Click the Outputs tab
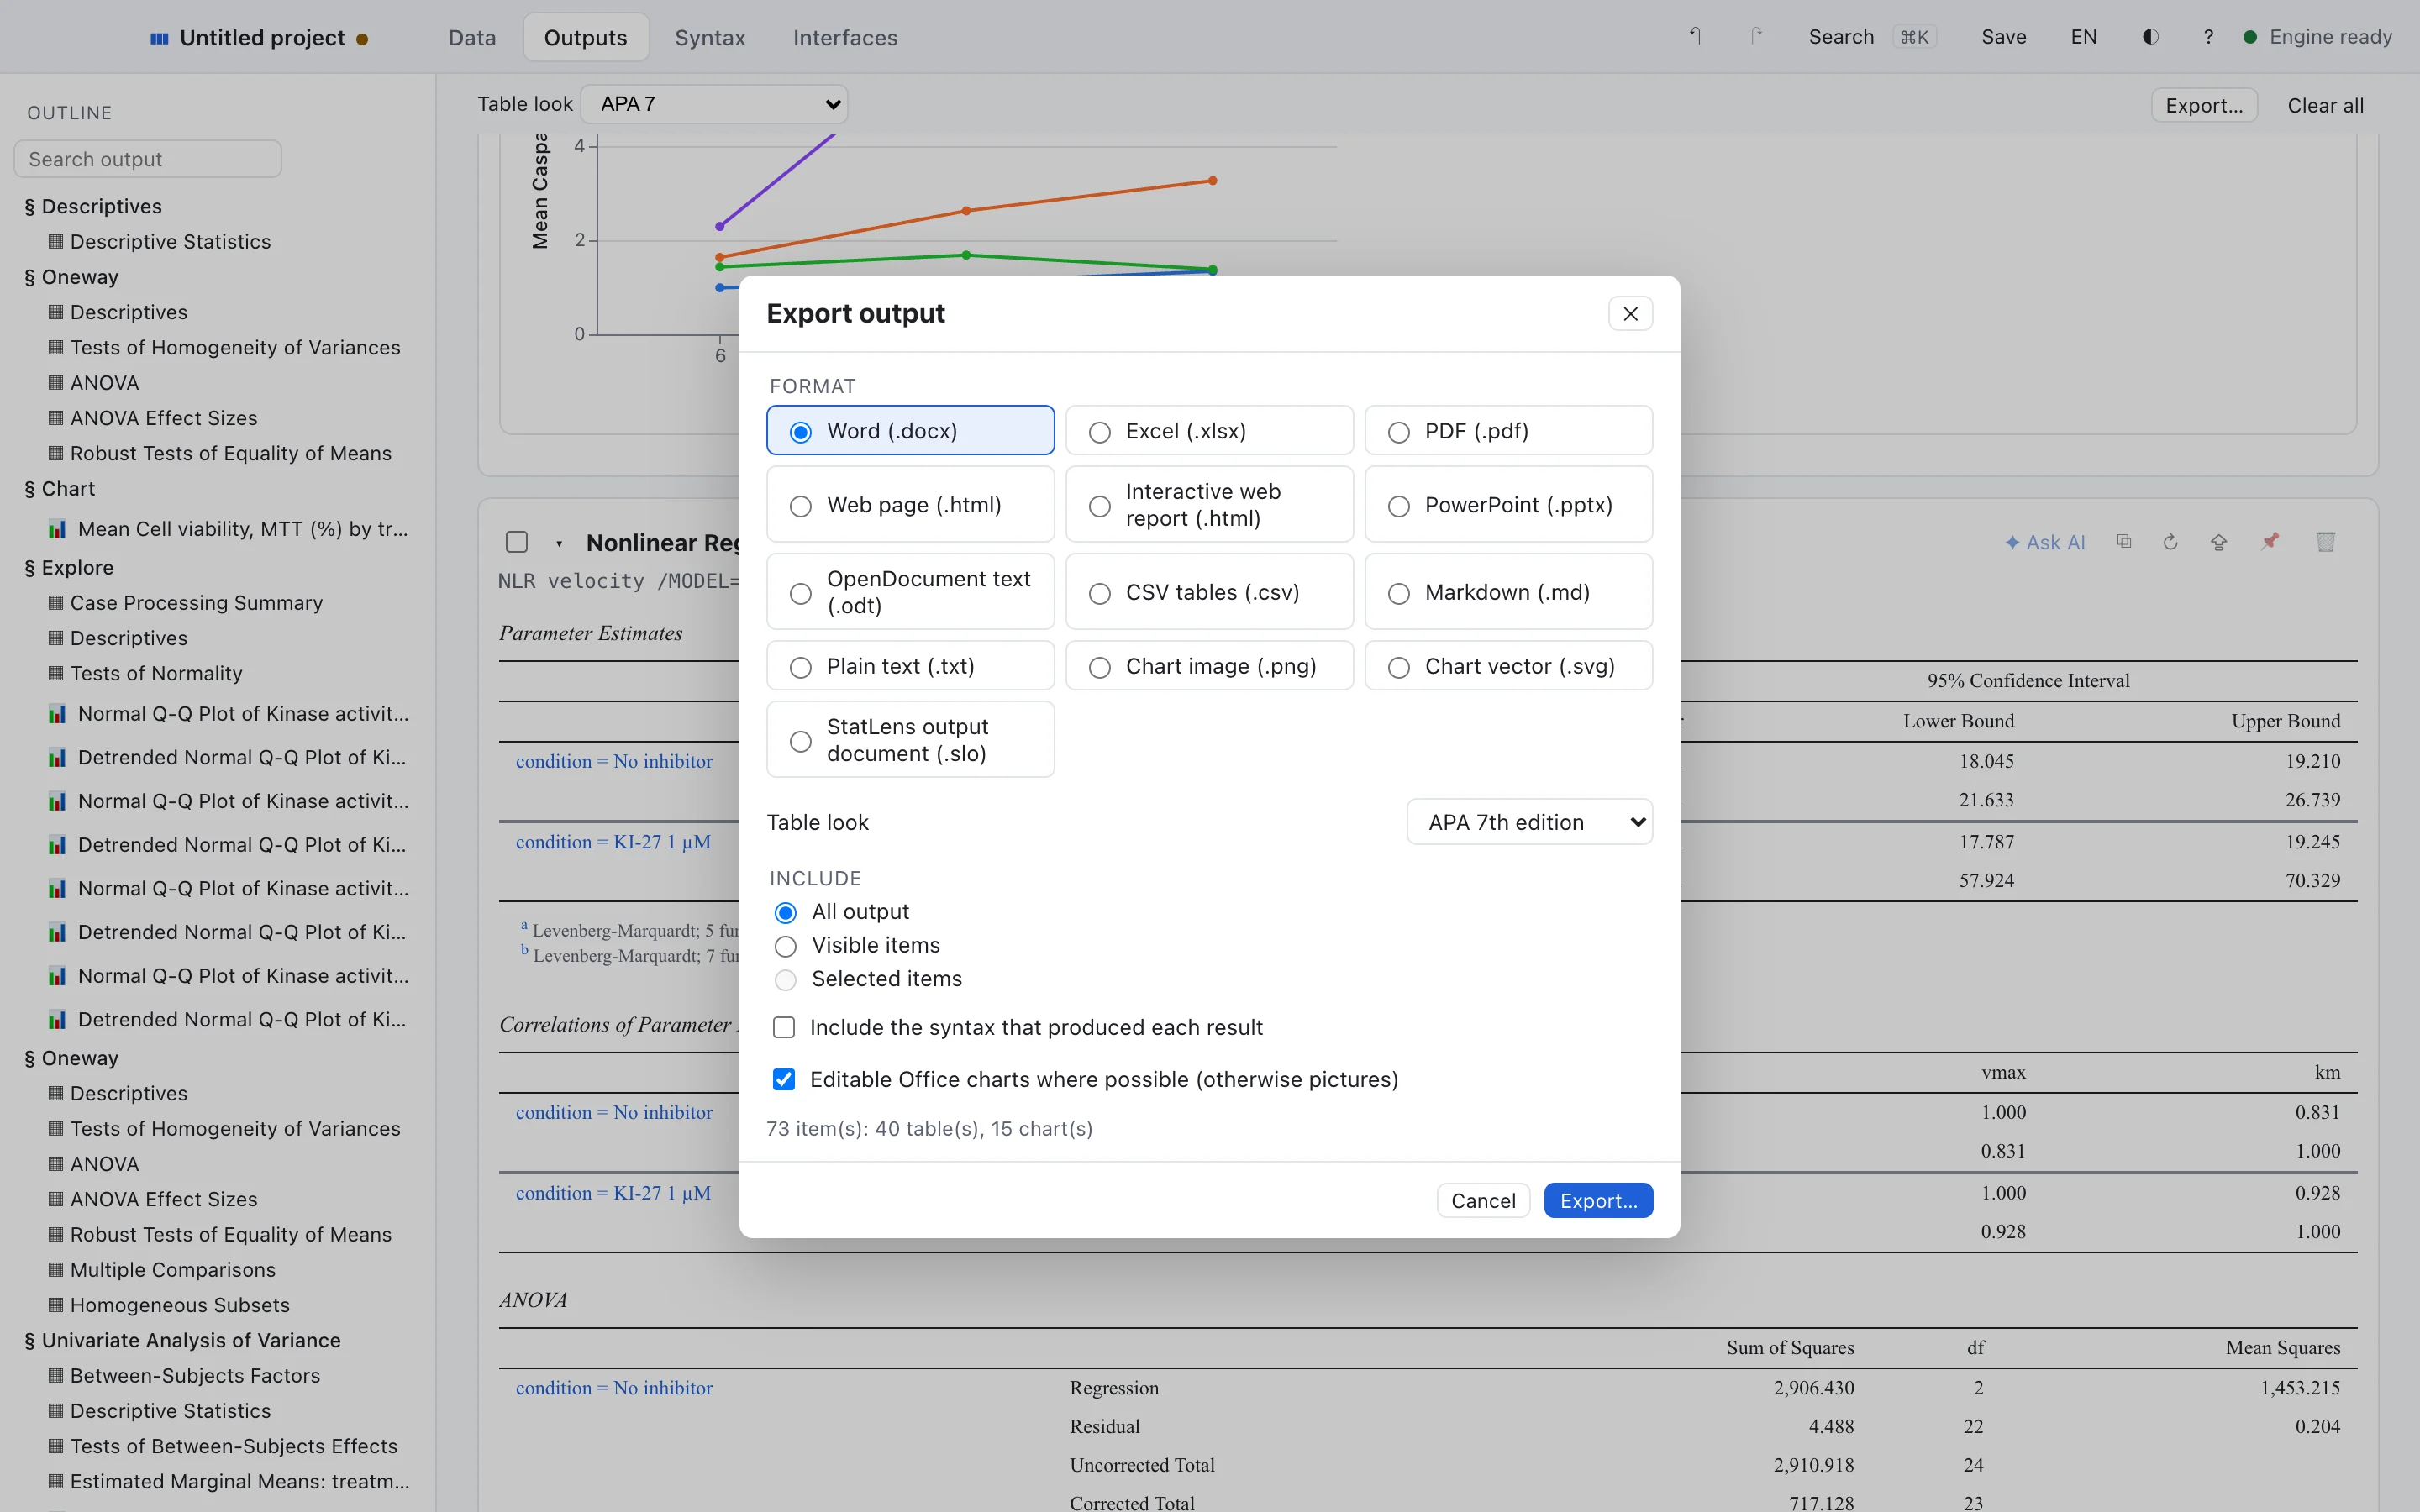2420x1512 pixels. (x=585, y=38)
